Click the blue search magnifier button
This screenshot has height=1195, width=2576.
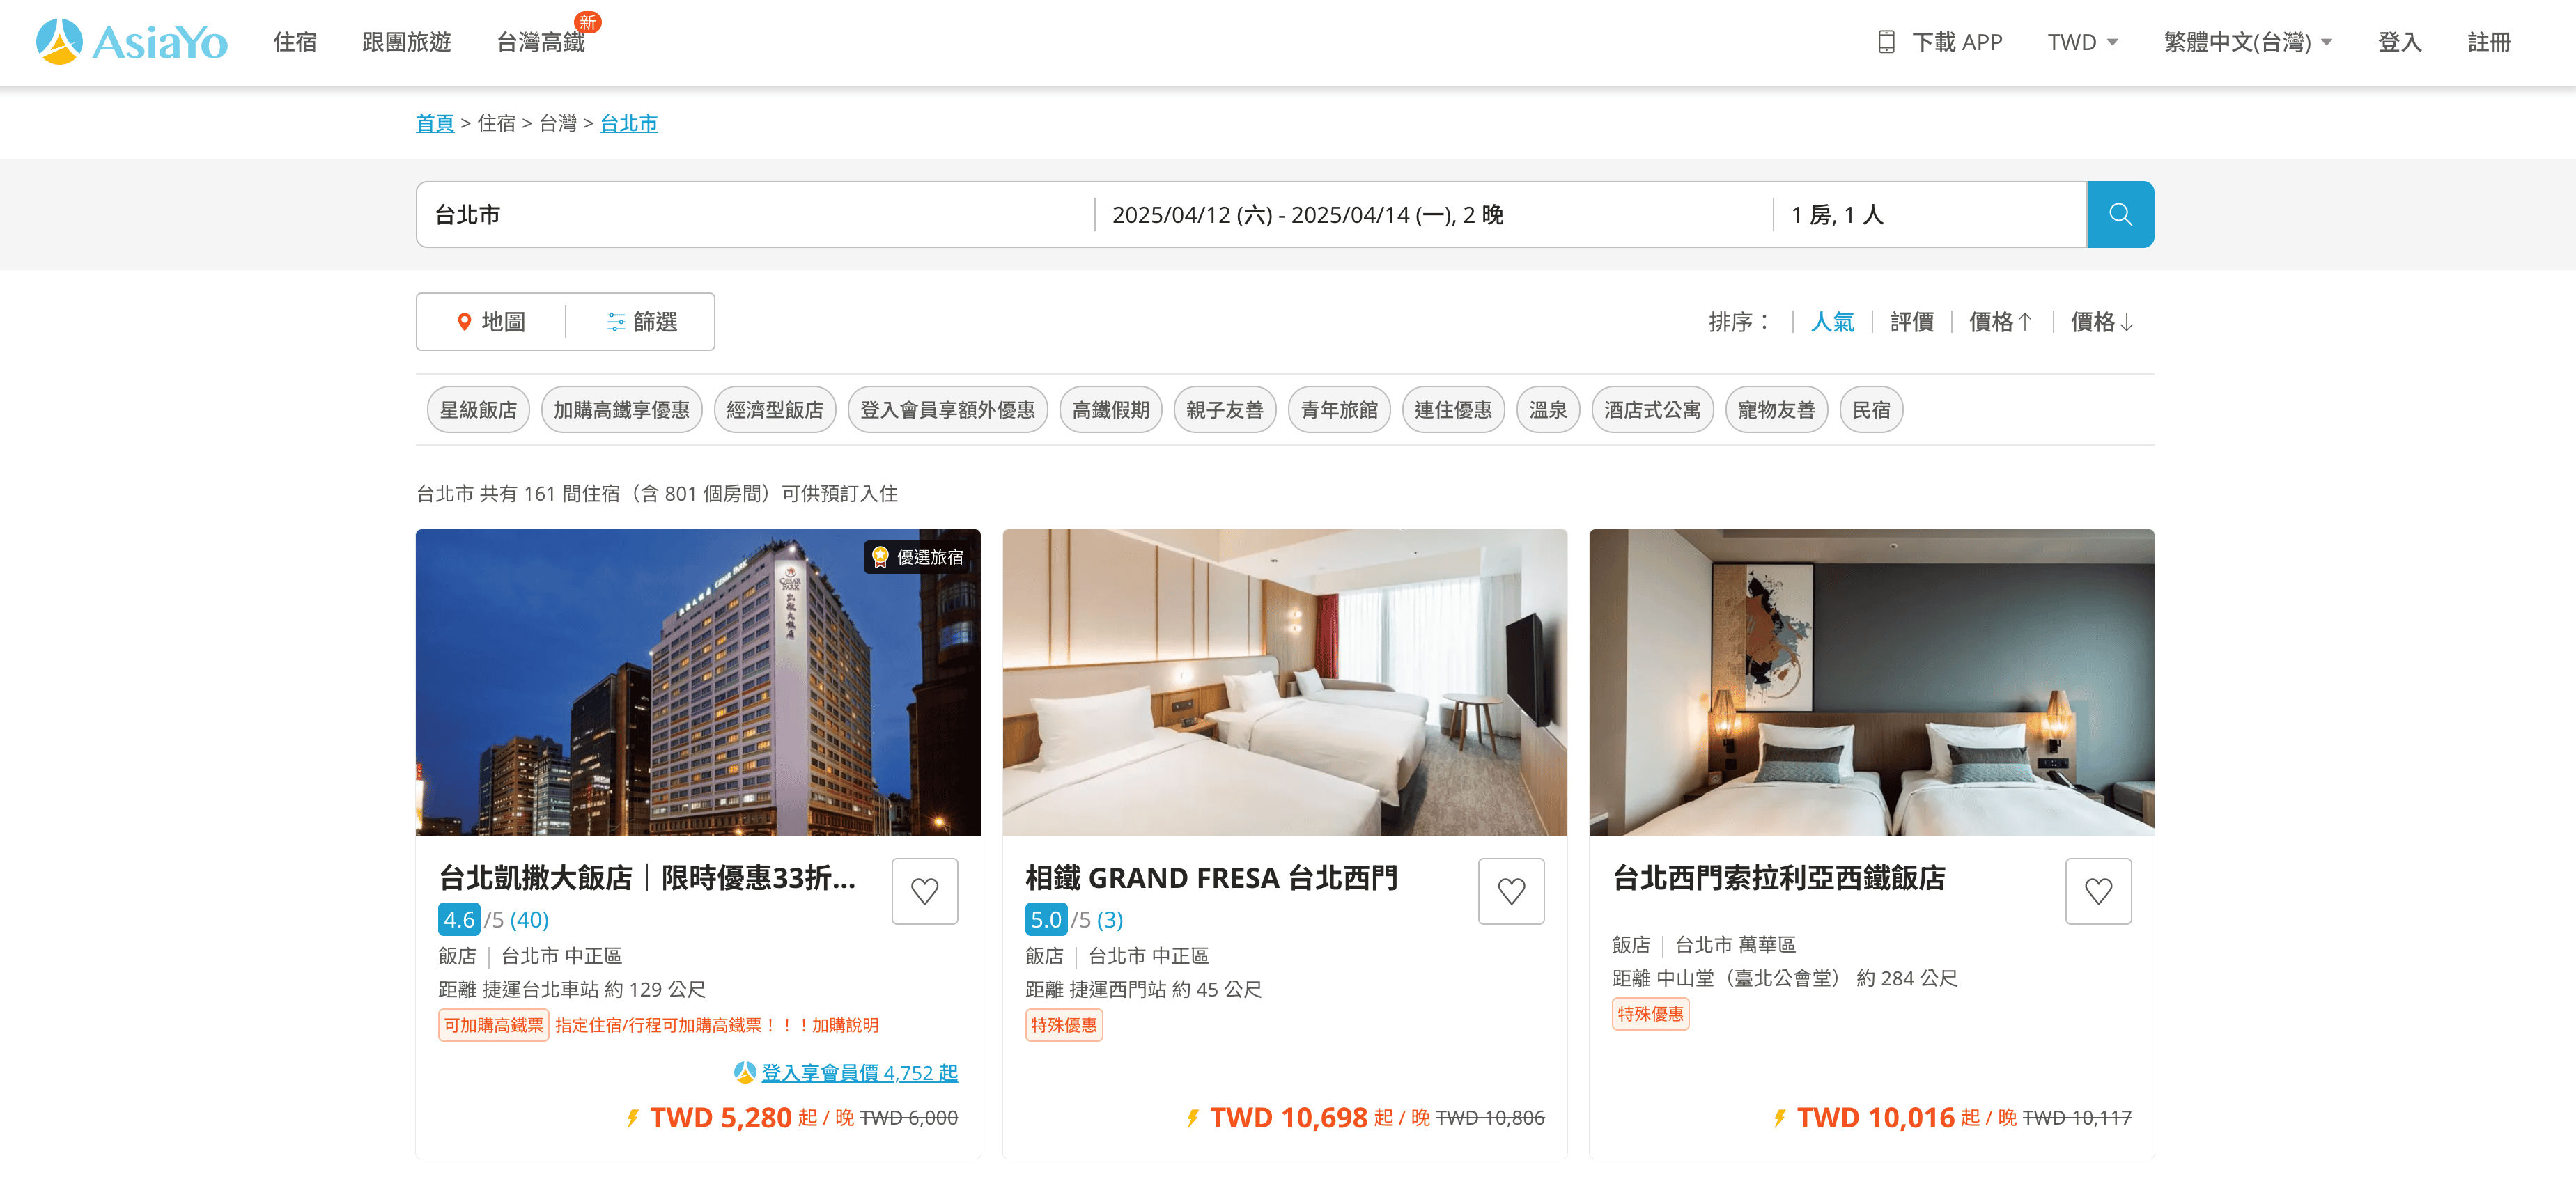pos(2119,214)
